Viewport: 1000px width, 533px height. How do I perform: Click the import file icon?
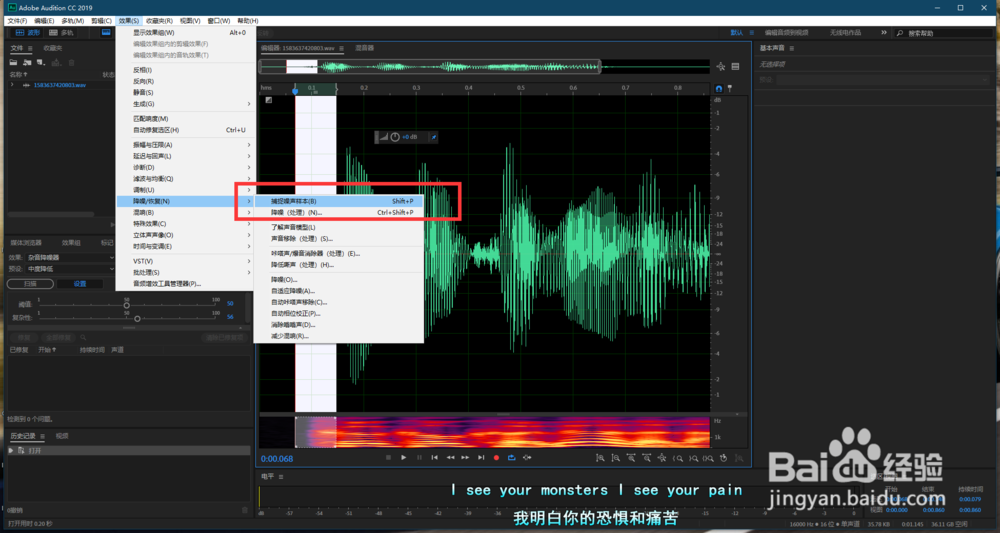coord(27,62)
